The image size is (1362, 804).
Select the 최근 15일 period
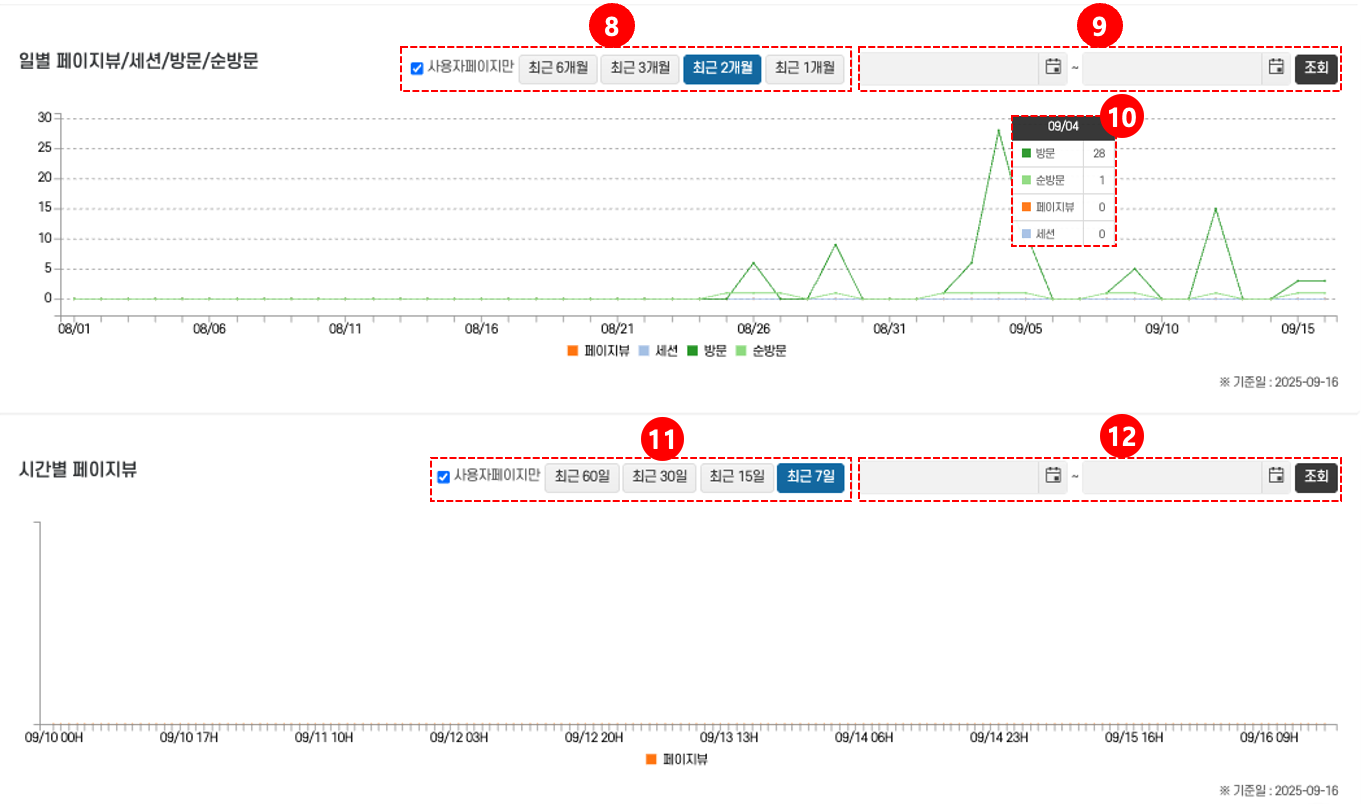tap(737, 477)
